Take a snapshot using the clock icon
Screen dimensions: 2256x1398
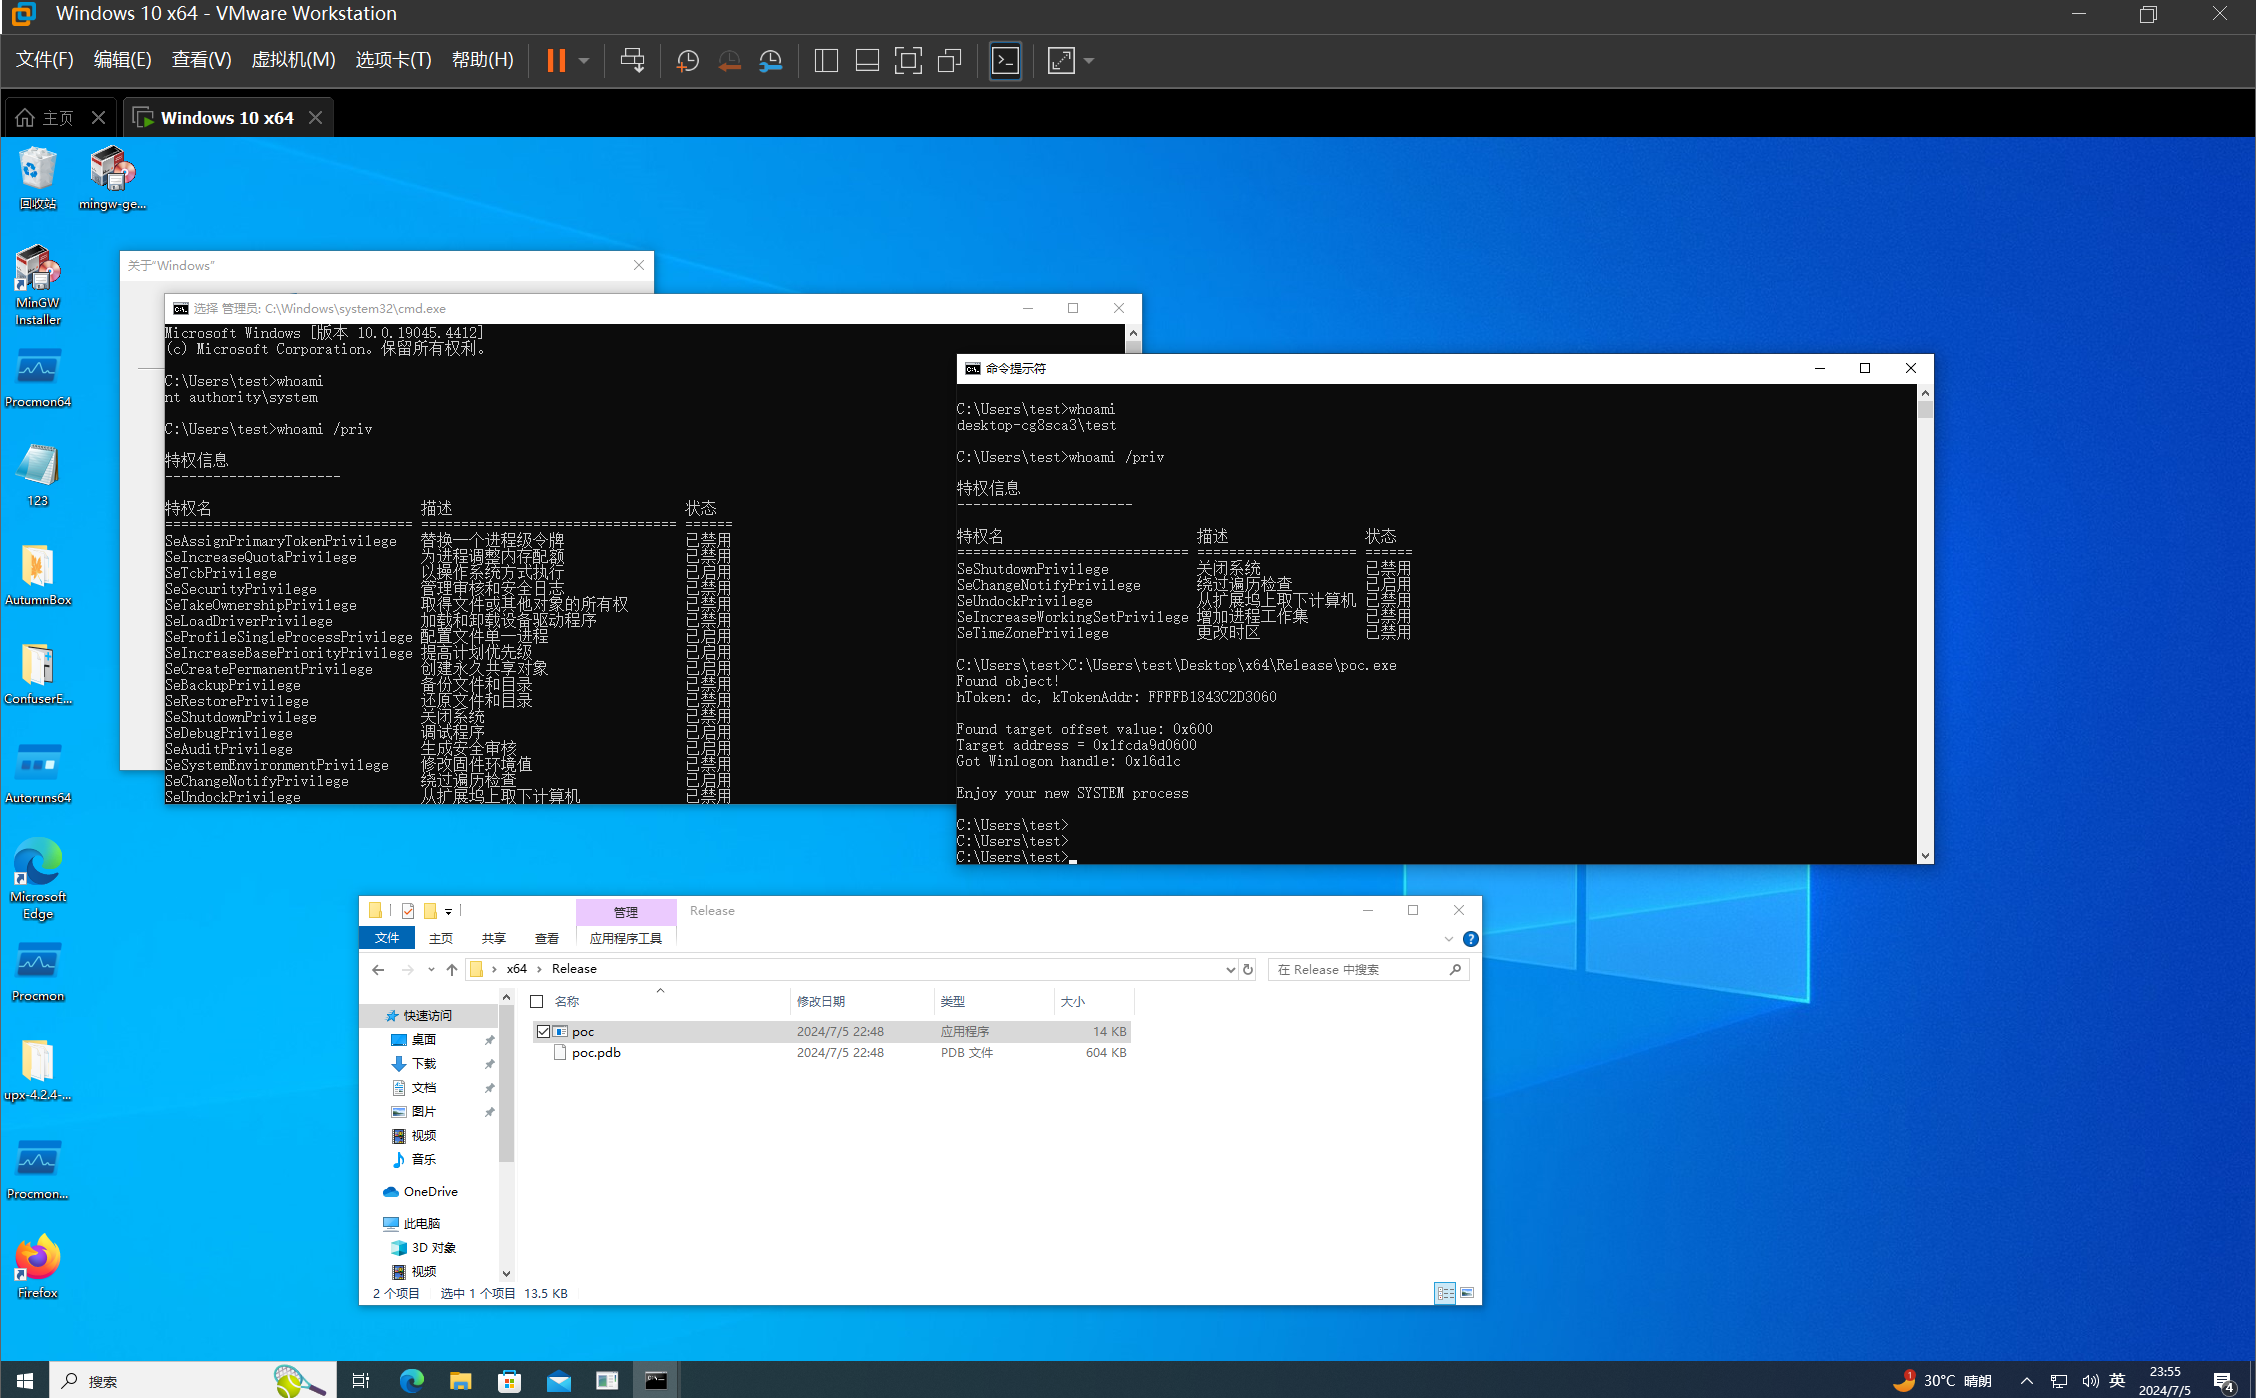click(x=688, y=61)
